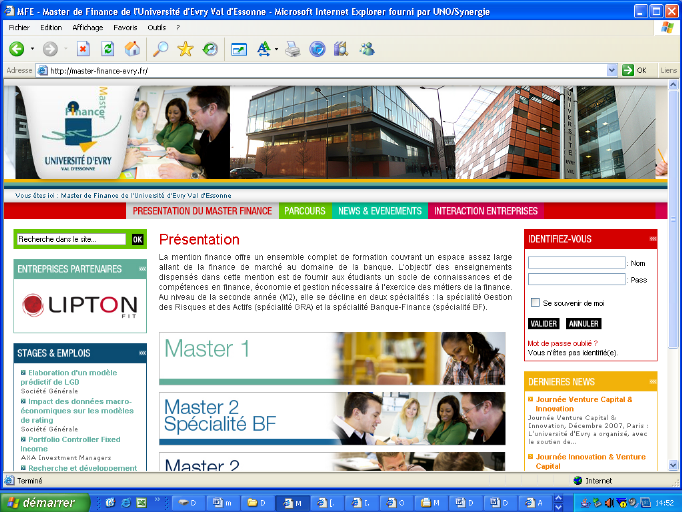The image size is (682, 512).
Task: Collapse Identifiez-vous panel toggle icon
Action: pyautogui.click(x=653, y=239)
